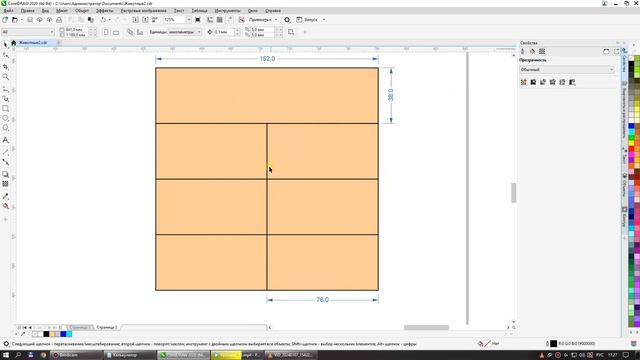Open the Растровые изображения menu
Viewport: 640px width, 360px height.
[143, 11]
